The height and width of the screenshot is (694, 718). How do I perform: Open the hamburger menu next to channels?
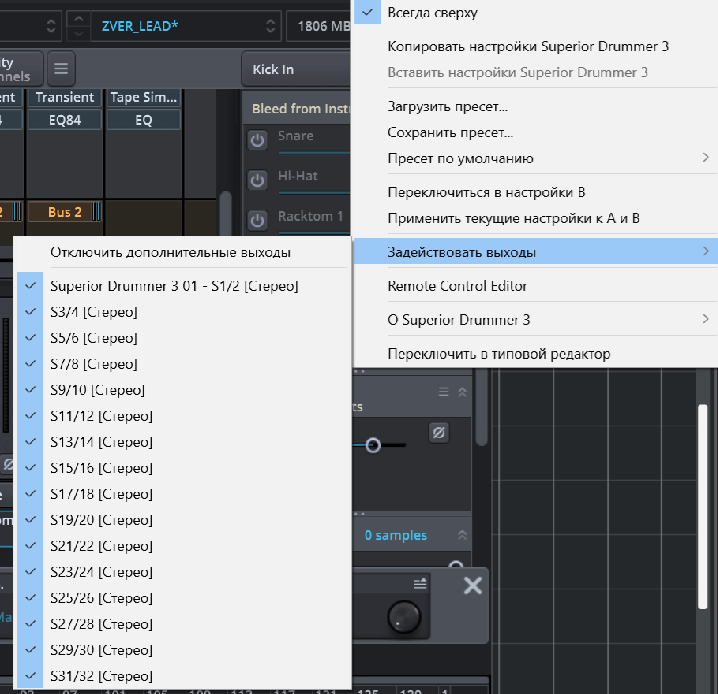61,69
